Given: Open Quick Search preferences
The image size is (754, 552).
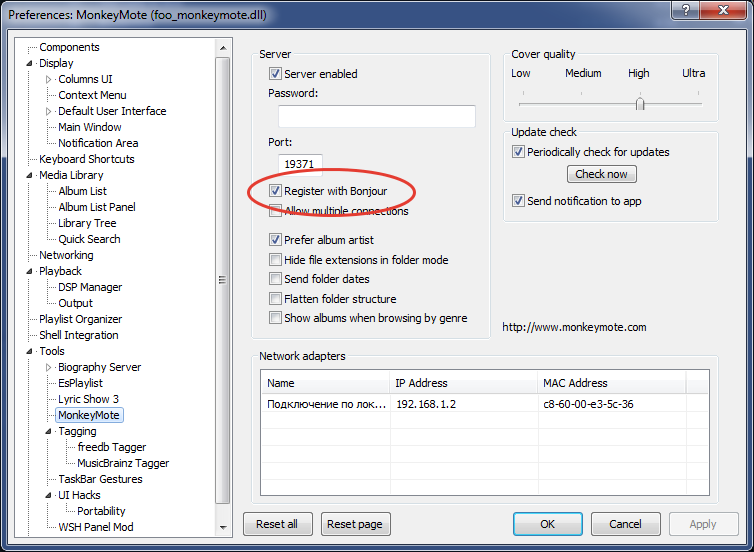Looking at the screenshot, I should click(89, 239).
